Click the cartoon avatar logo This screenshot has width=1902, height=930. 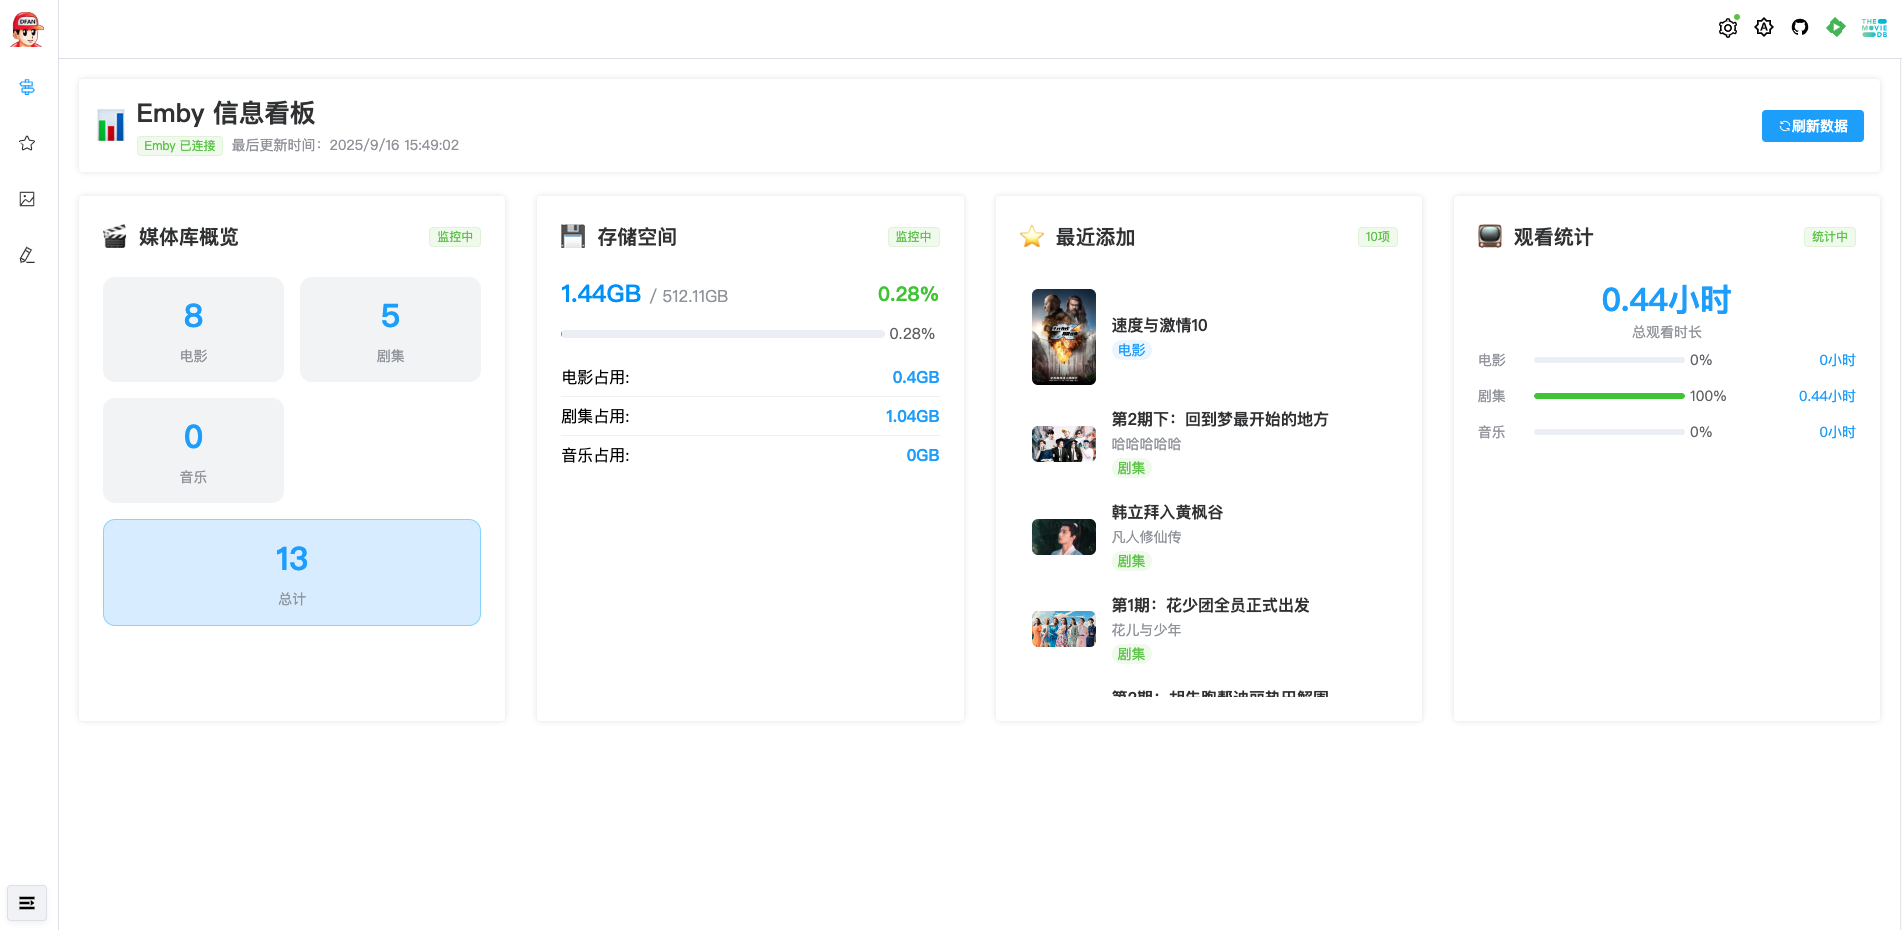(x=27, y=29)
